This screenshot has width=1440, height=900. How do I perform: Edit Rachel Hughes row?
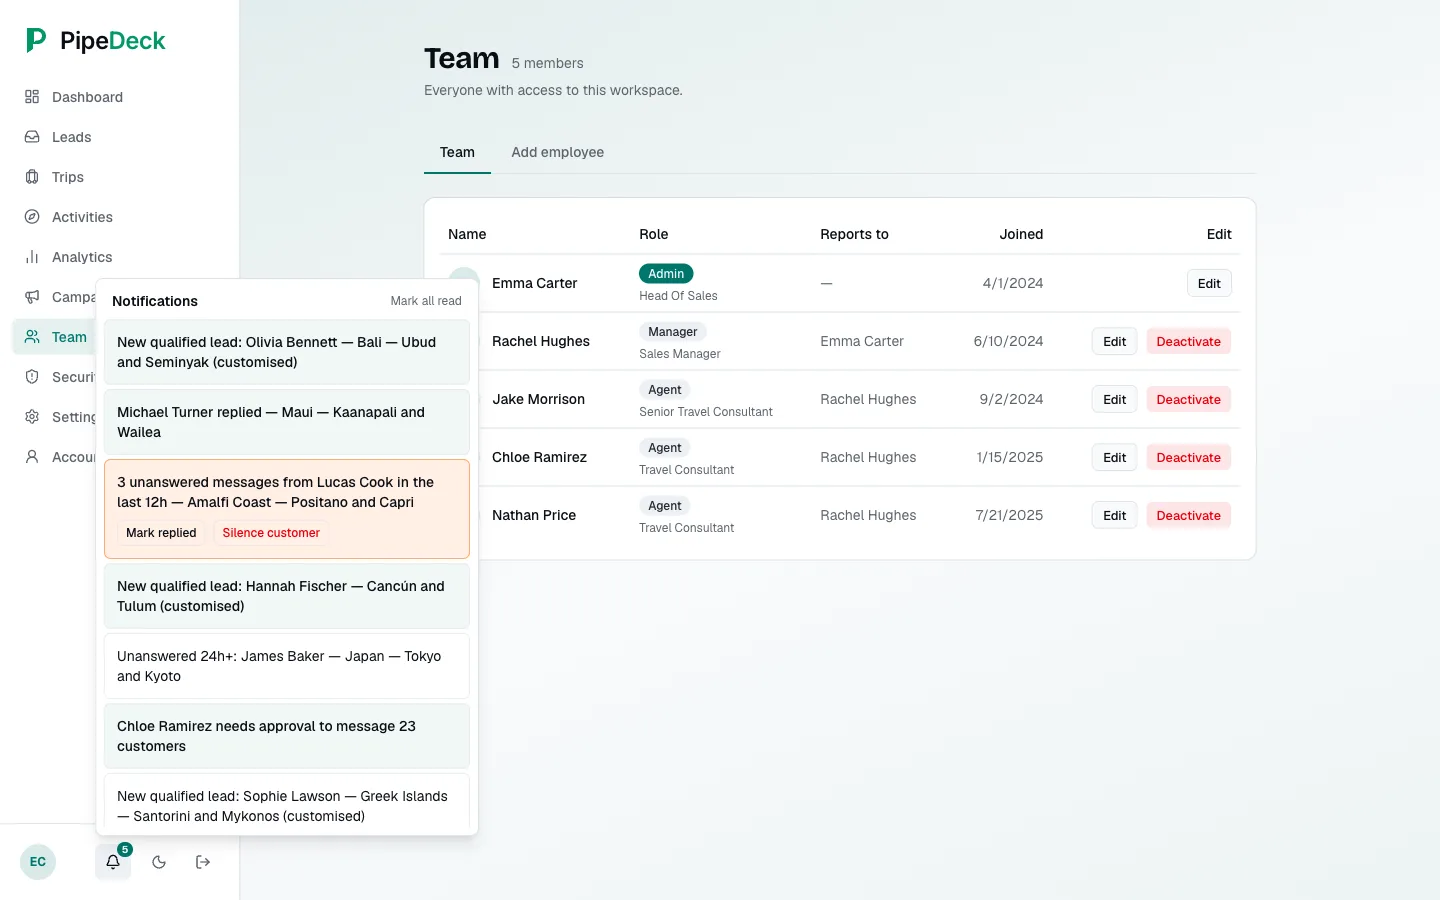coord(1114,341)
